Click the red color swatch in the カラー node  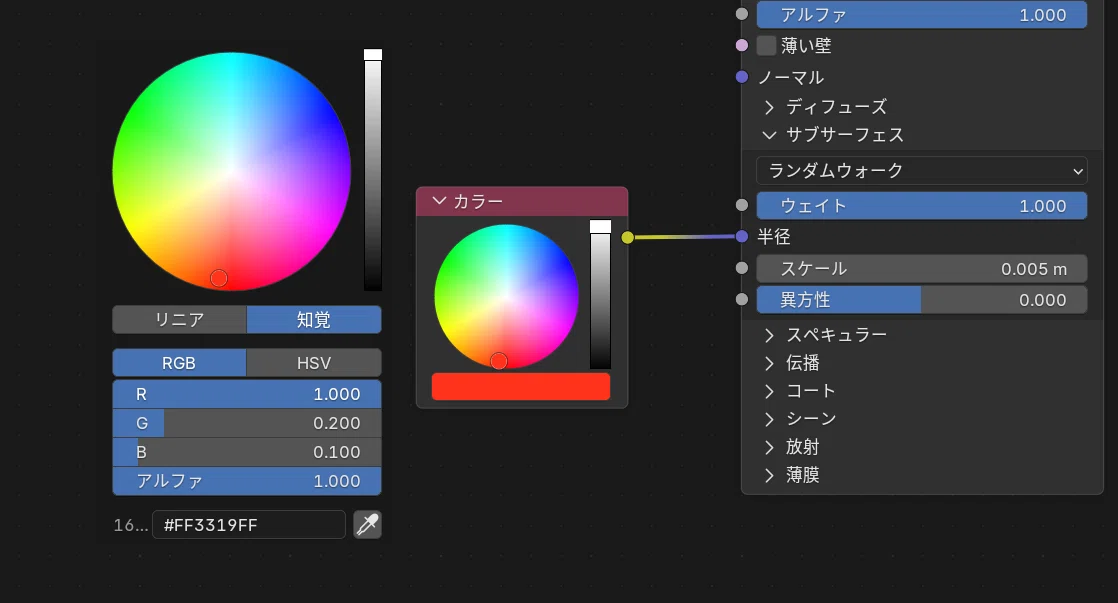click(x=521, y=386)
